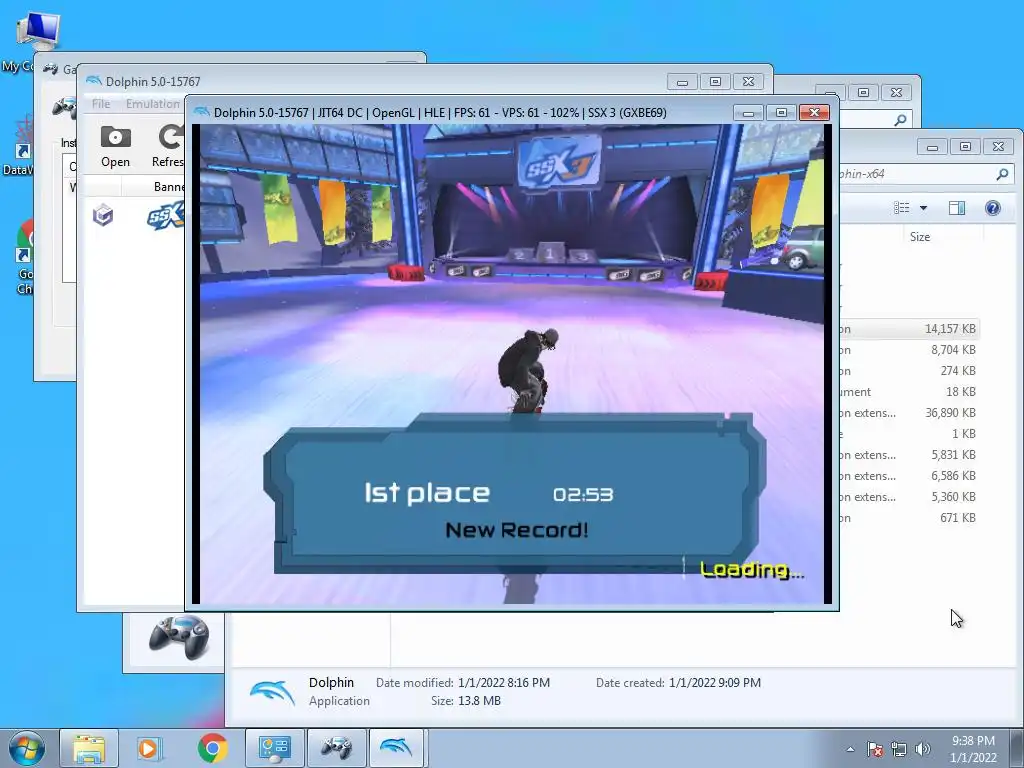Click the Dolphin application icon in details pane
The image size is (1024, 768).
pos(272,692)
